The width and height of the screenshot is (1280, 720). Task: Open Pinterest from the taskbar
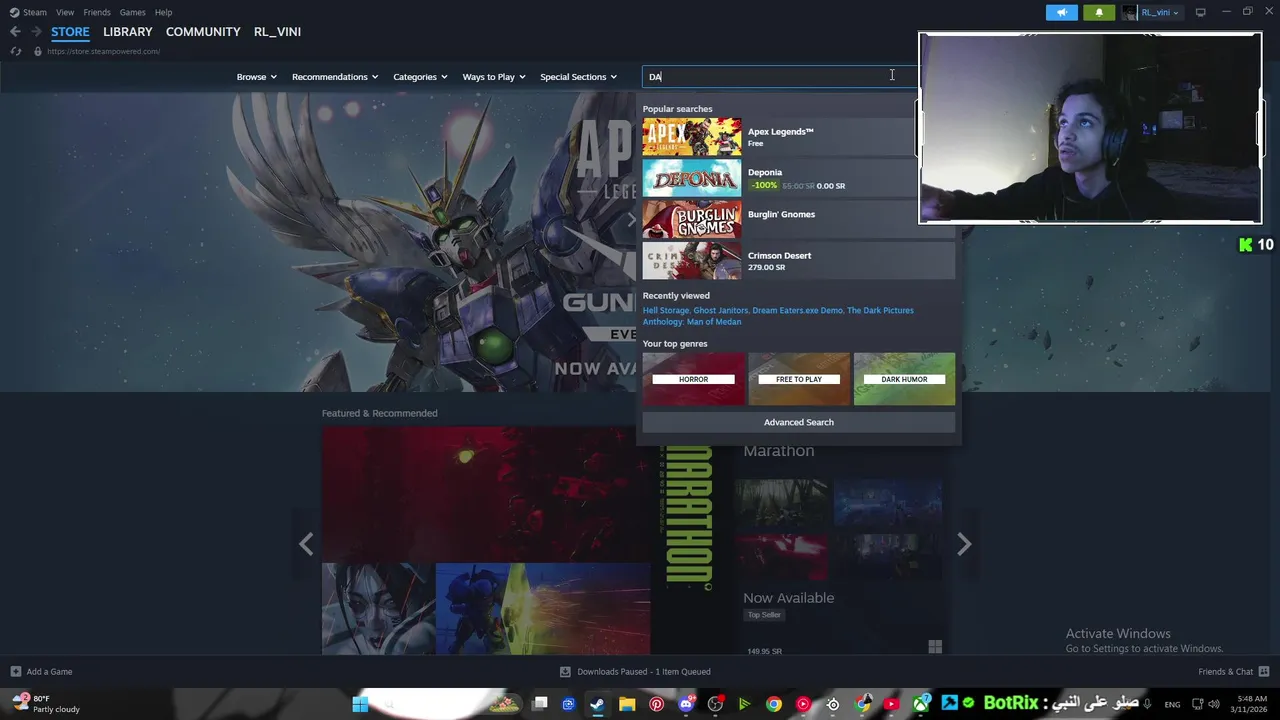tap(656, 704)
